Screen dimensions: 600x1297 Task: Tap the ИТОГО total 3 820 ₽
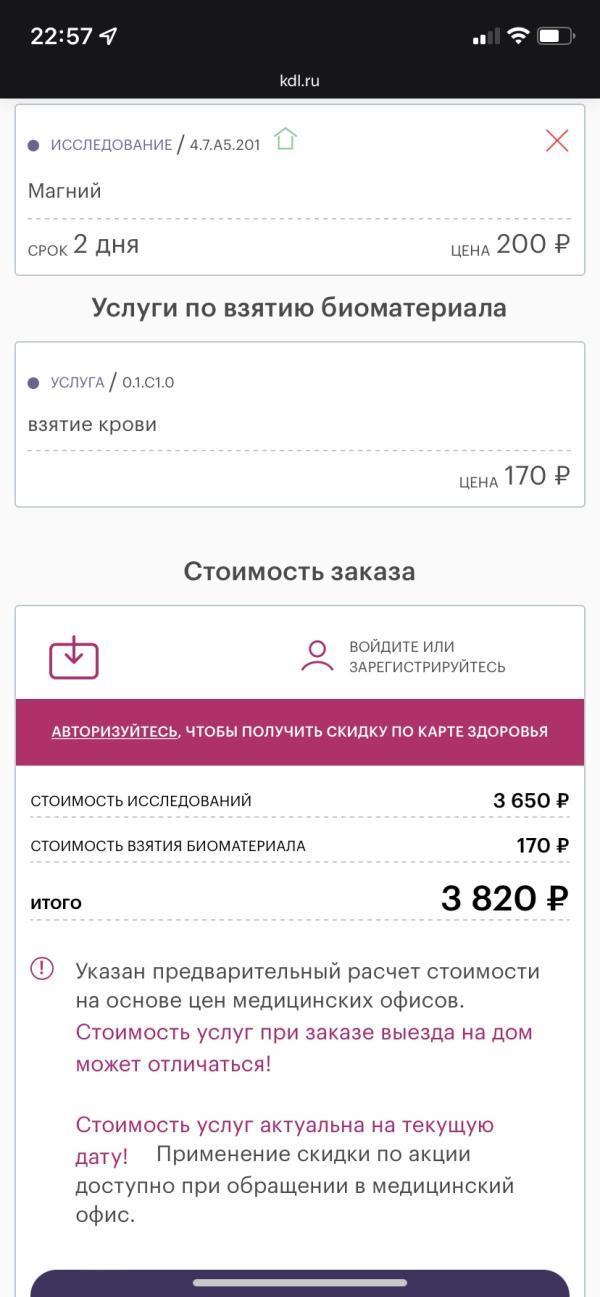click(x=504, y=899)
